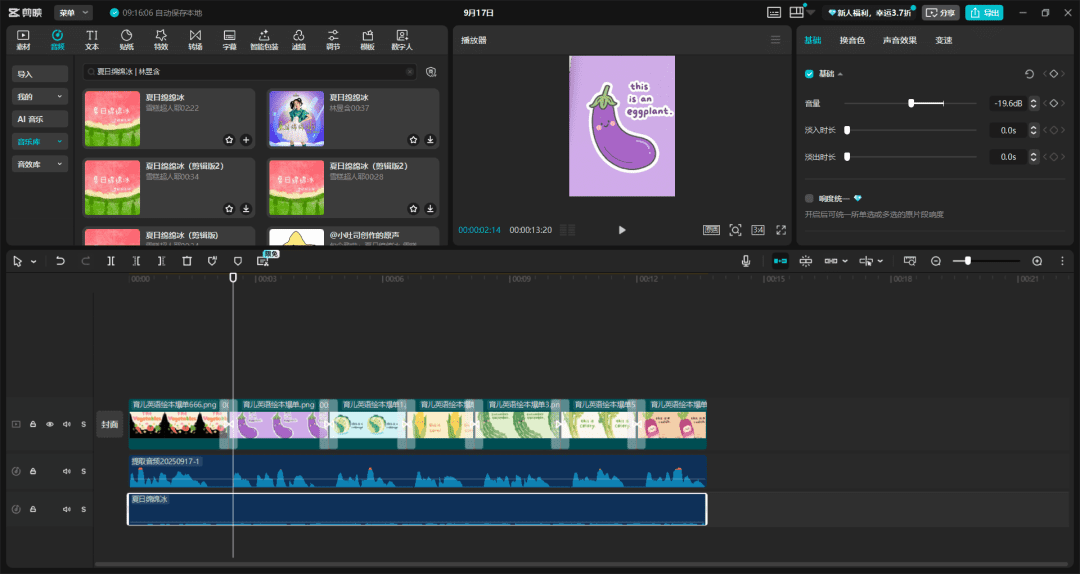The height and width of the screenshot is (574, 1080).
Task: Open the preview axis options dropdown arrow
Action: tap(880, 262)
